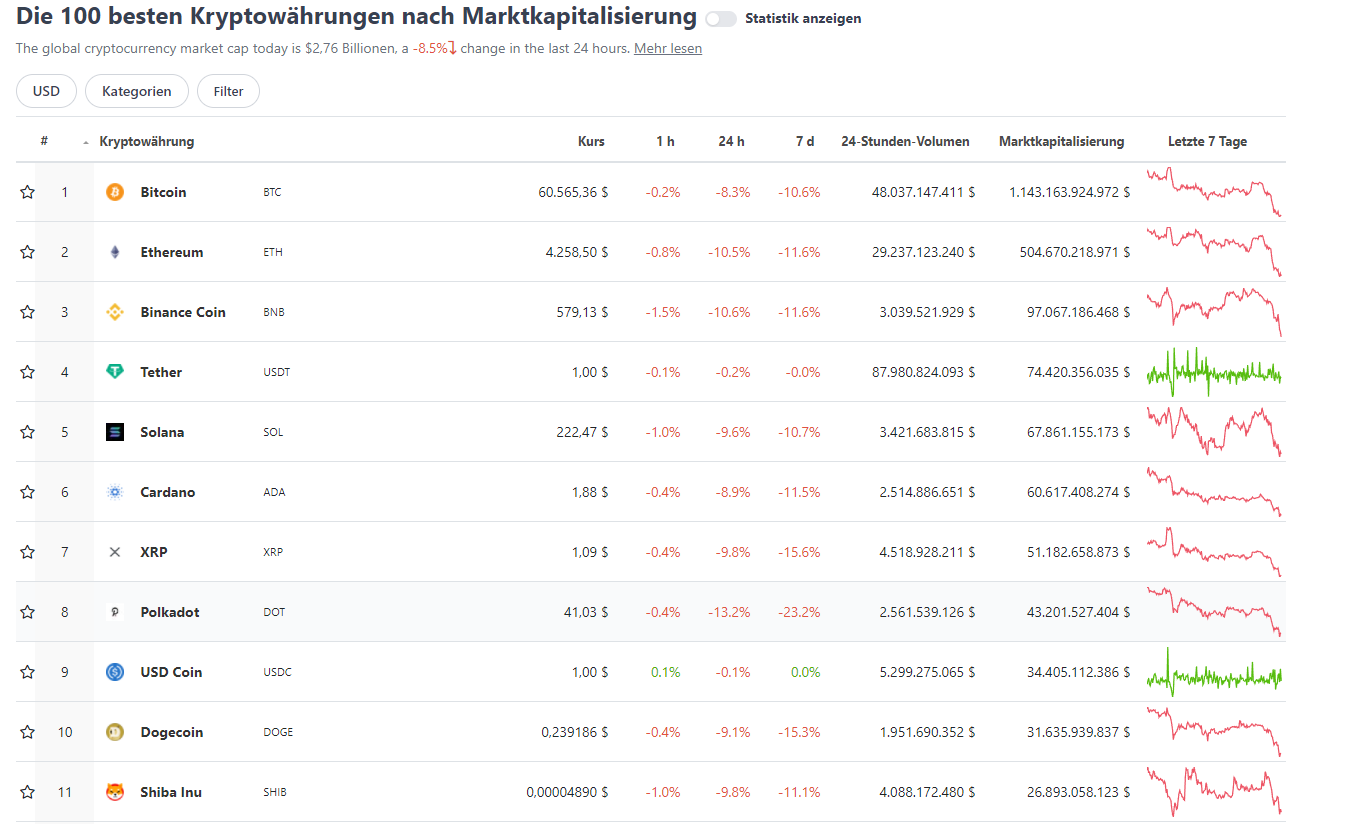Click Ethereum price 4.258,50 $
Screen dimensions: 1369x824
coord(577,252)
